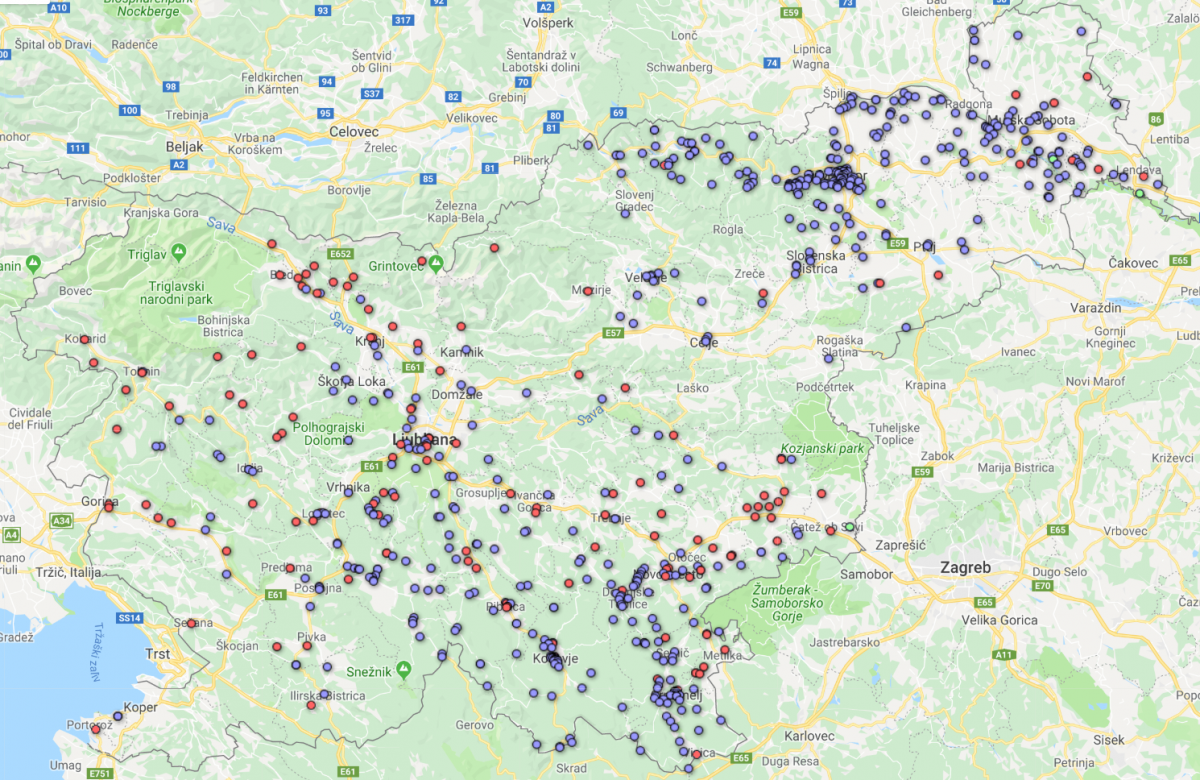Select the red marker on Portorož

(x=96, y=729)
